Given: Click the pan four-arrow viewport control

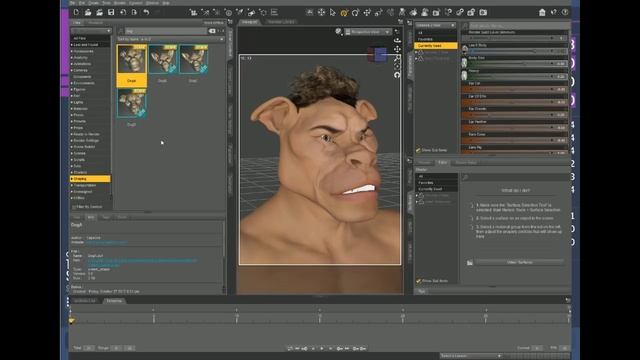Looking at the screenshot, I should coord(397,49).
